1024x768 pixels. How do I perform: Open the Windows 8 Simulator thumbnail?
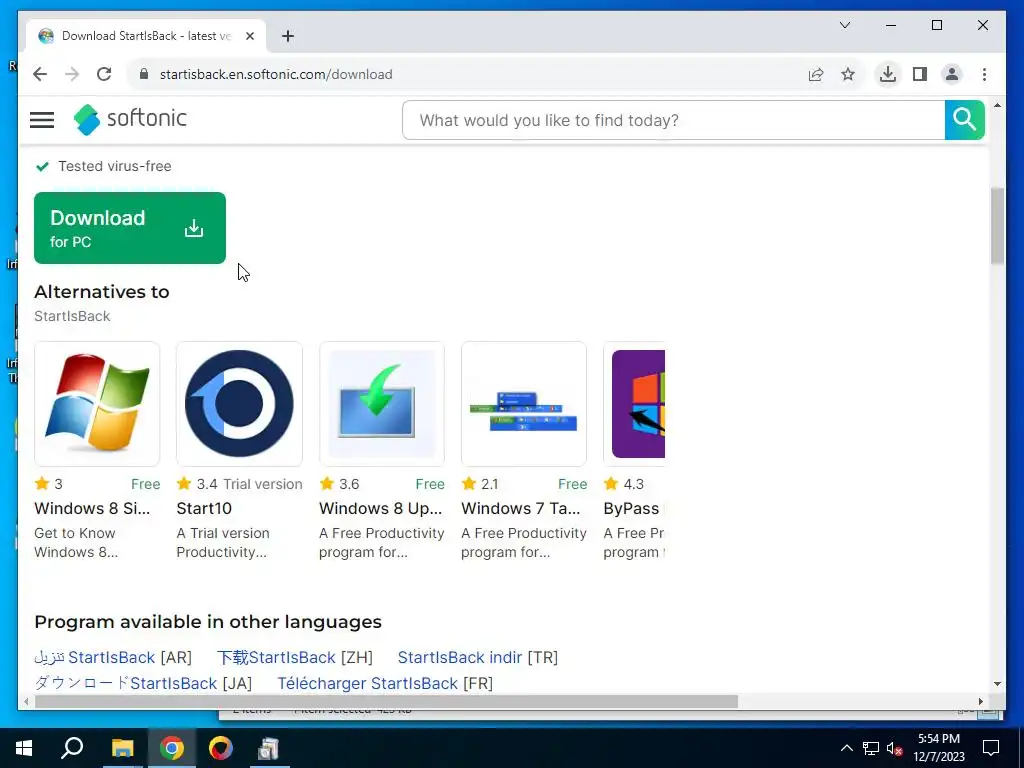click(x=97, y=404)
